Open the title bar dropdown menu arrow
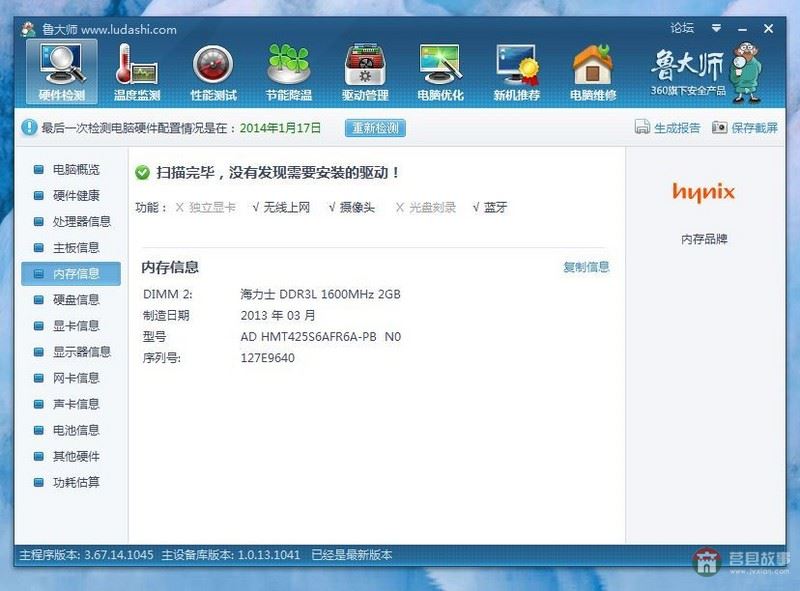The height and width of the screenshot is (591, 800). point(716,28)
